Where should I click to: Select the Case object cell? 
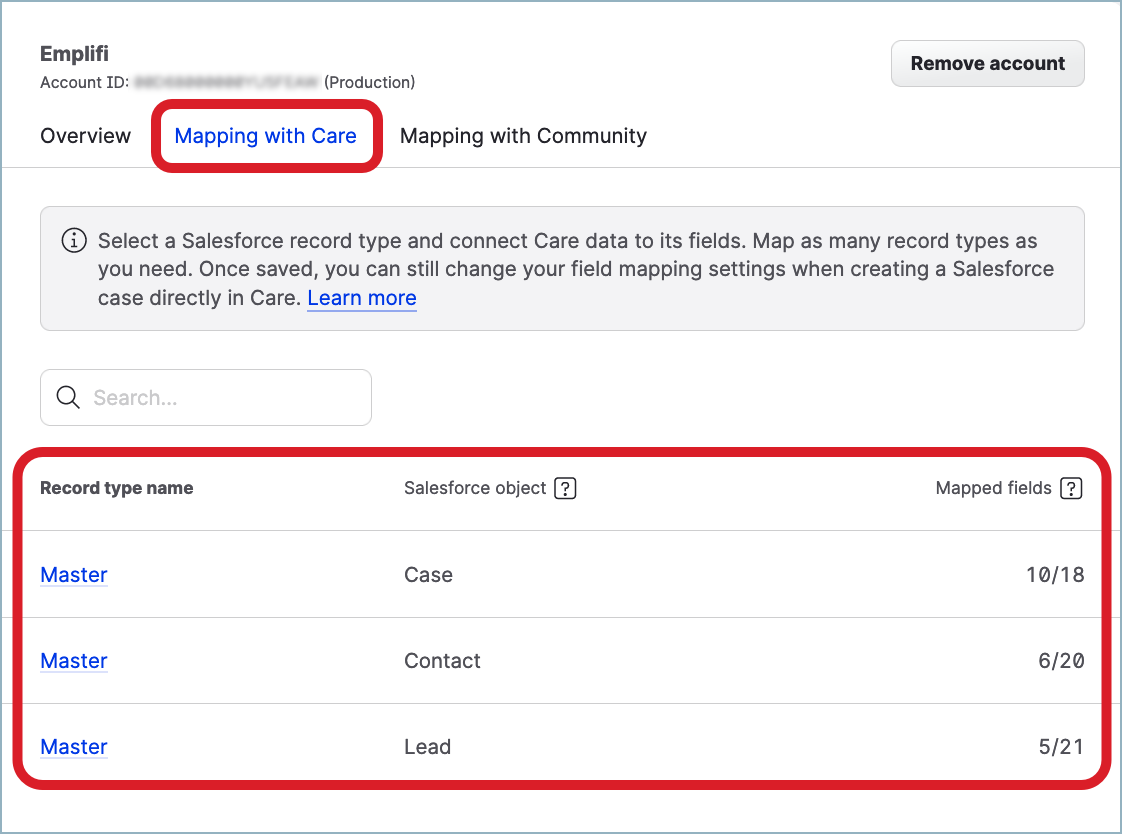(x=428, y=575)
